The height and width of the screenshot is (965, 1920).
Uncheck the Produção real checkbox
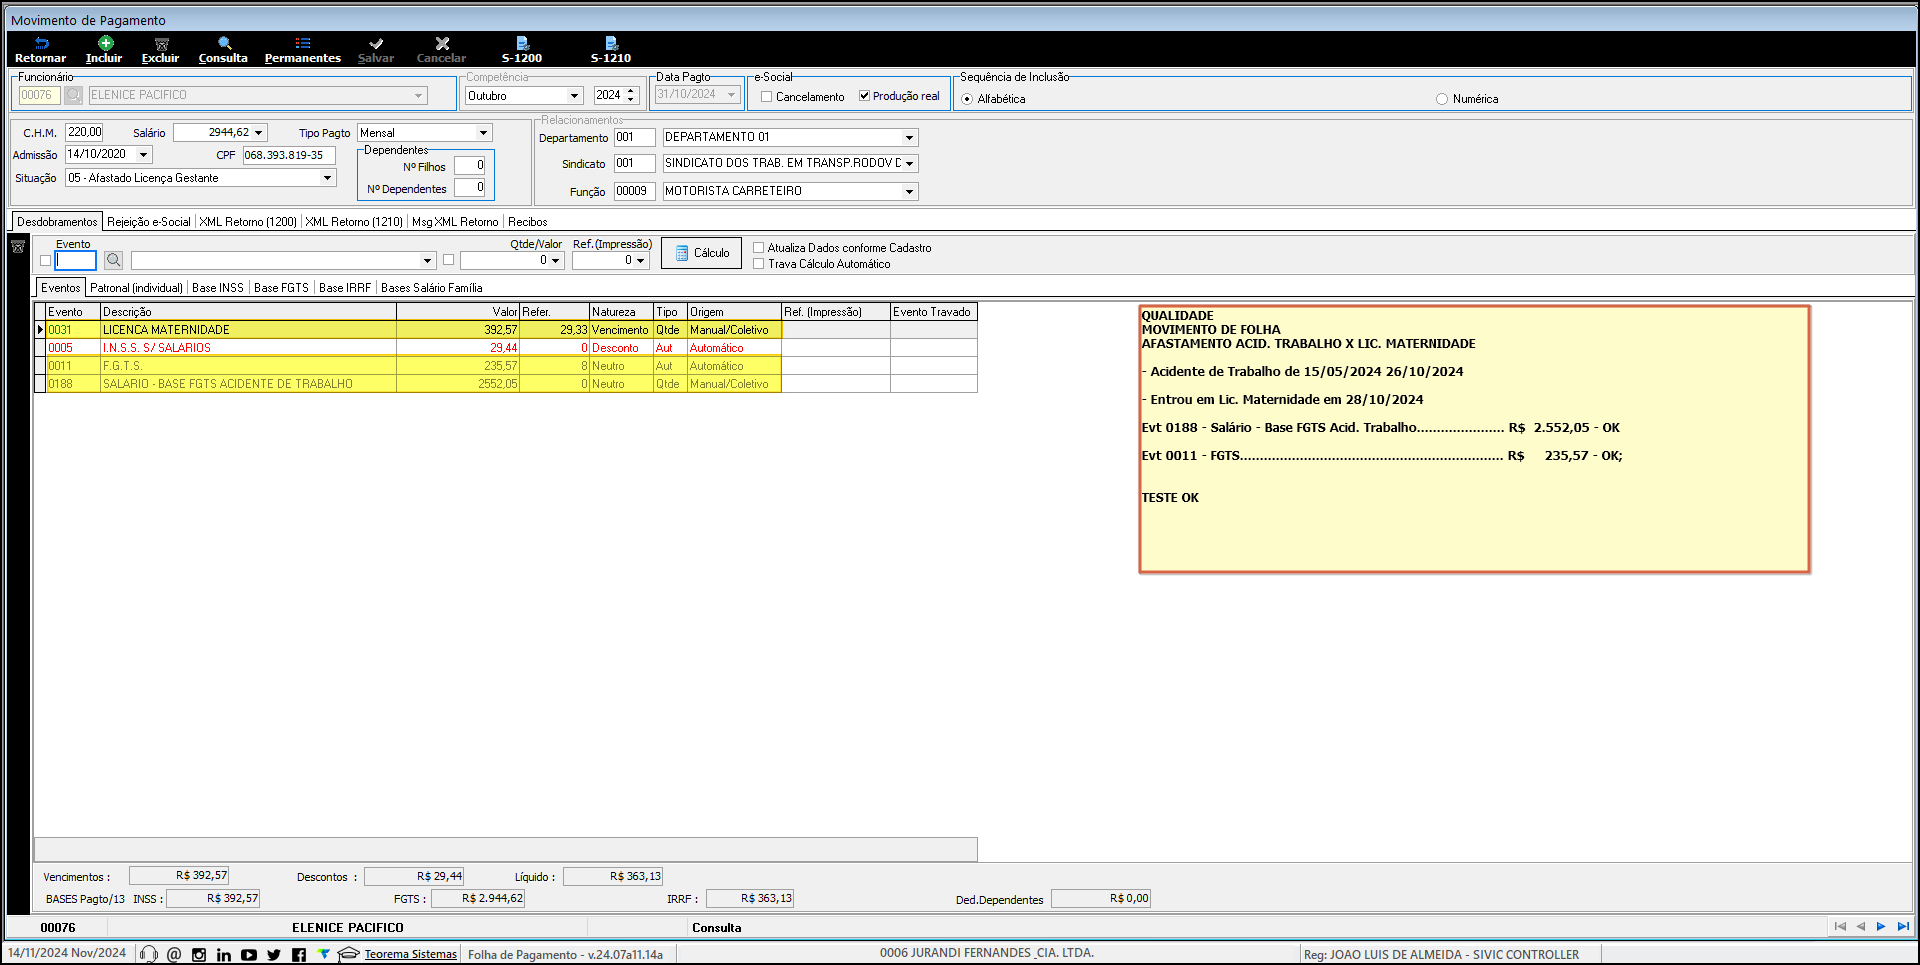click(864, 96)
